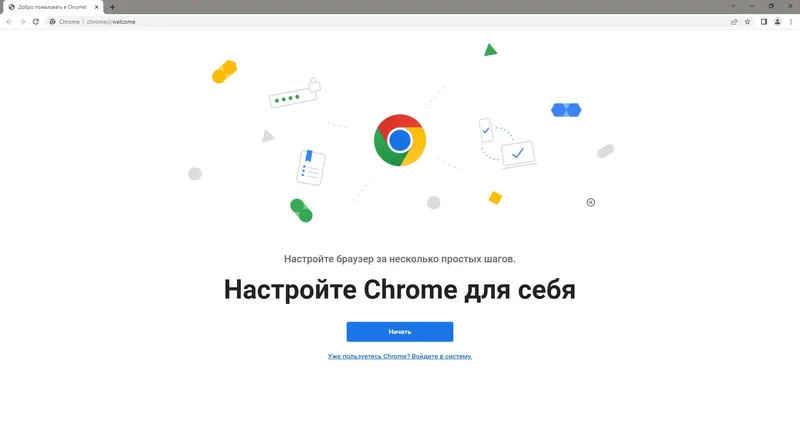The height and width of the screenshot is (433, 800).
Task: Open a new tab with the plus button
Action: (112, 7)
